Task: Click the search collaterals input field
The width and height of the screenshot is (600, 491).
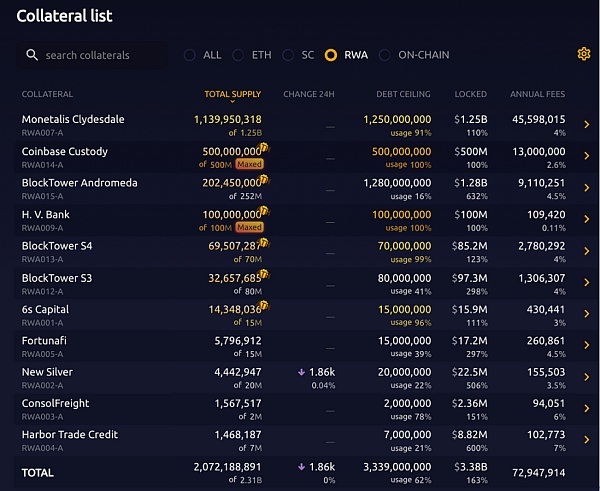Action: click(100, 55)
